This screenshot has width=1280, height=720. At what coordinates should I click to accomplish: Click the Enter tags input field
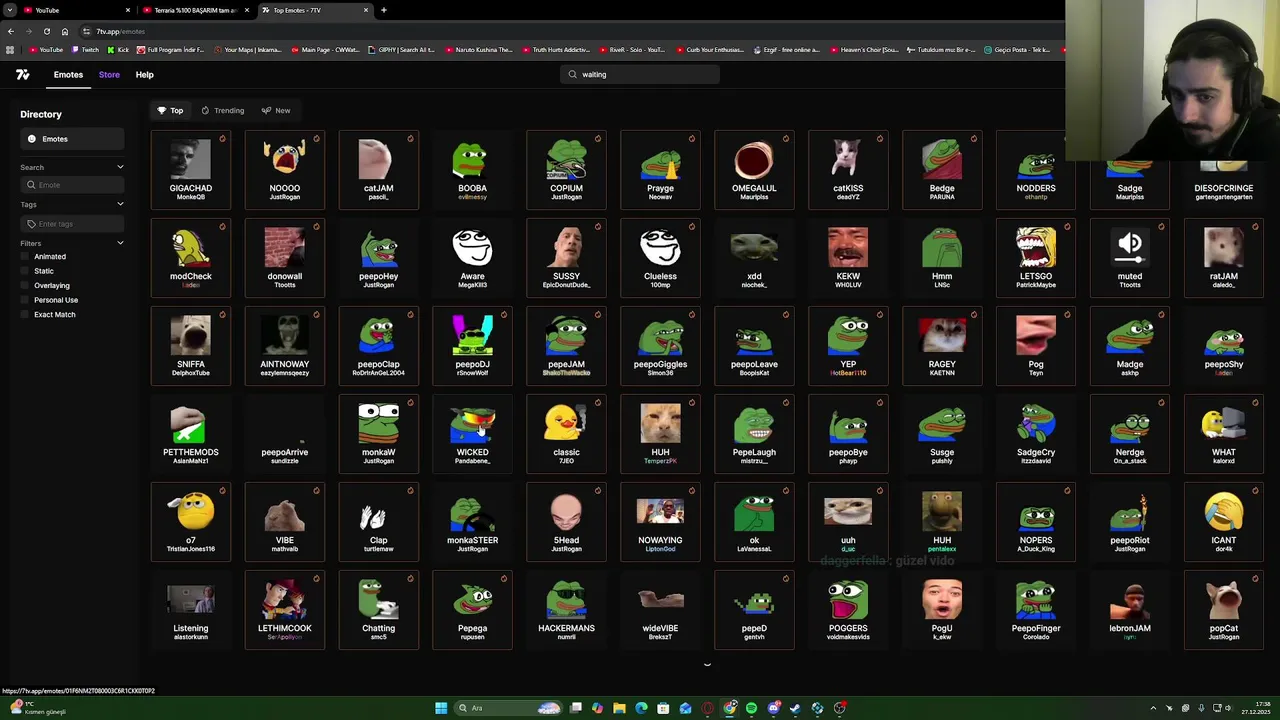[72, 224]
